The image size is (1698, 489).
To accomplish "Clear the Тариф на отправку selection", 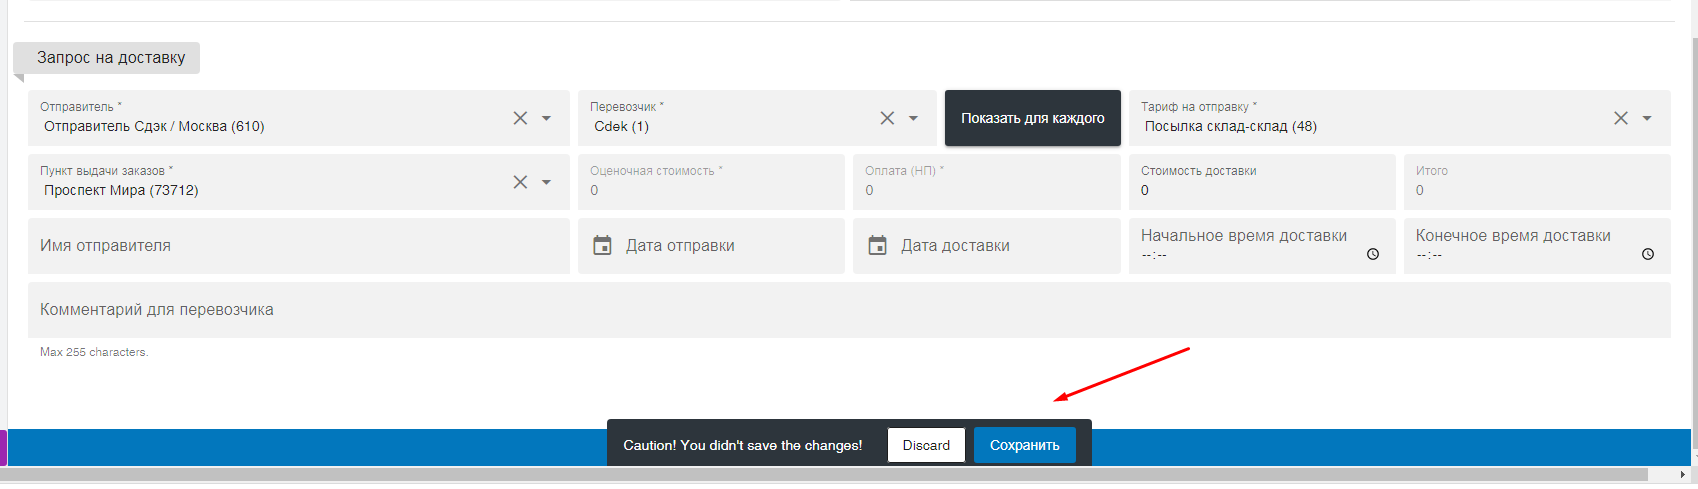I will click(x=1621, y=118).
